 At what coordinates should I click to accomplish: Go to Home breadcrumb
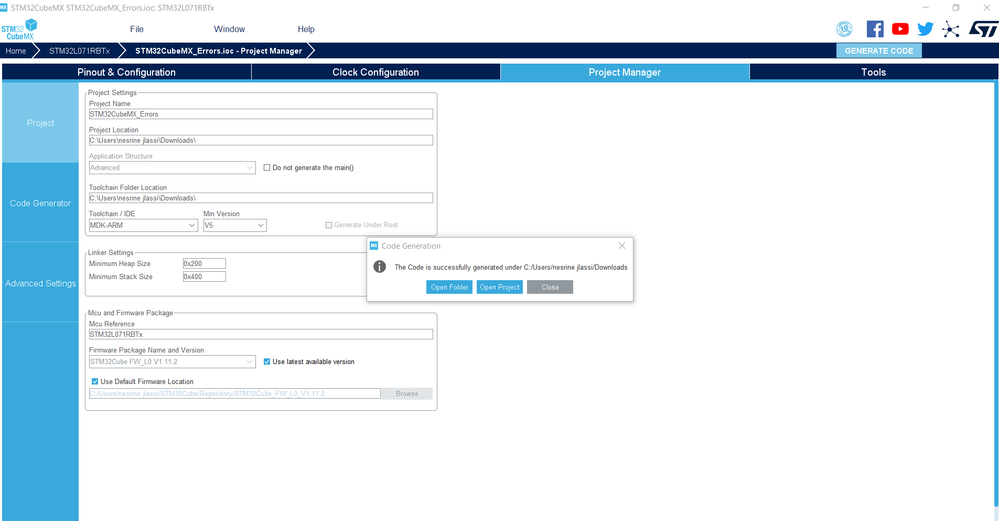(x=16, y=51)
